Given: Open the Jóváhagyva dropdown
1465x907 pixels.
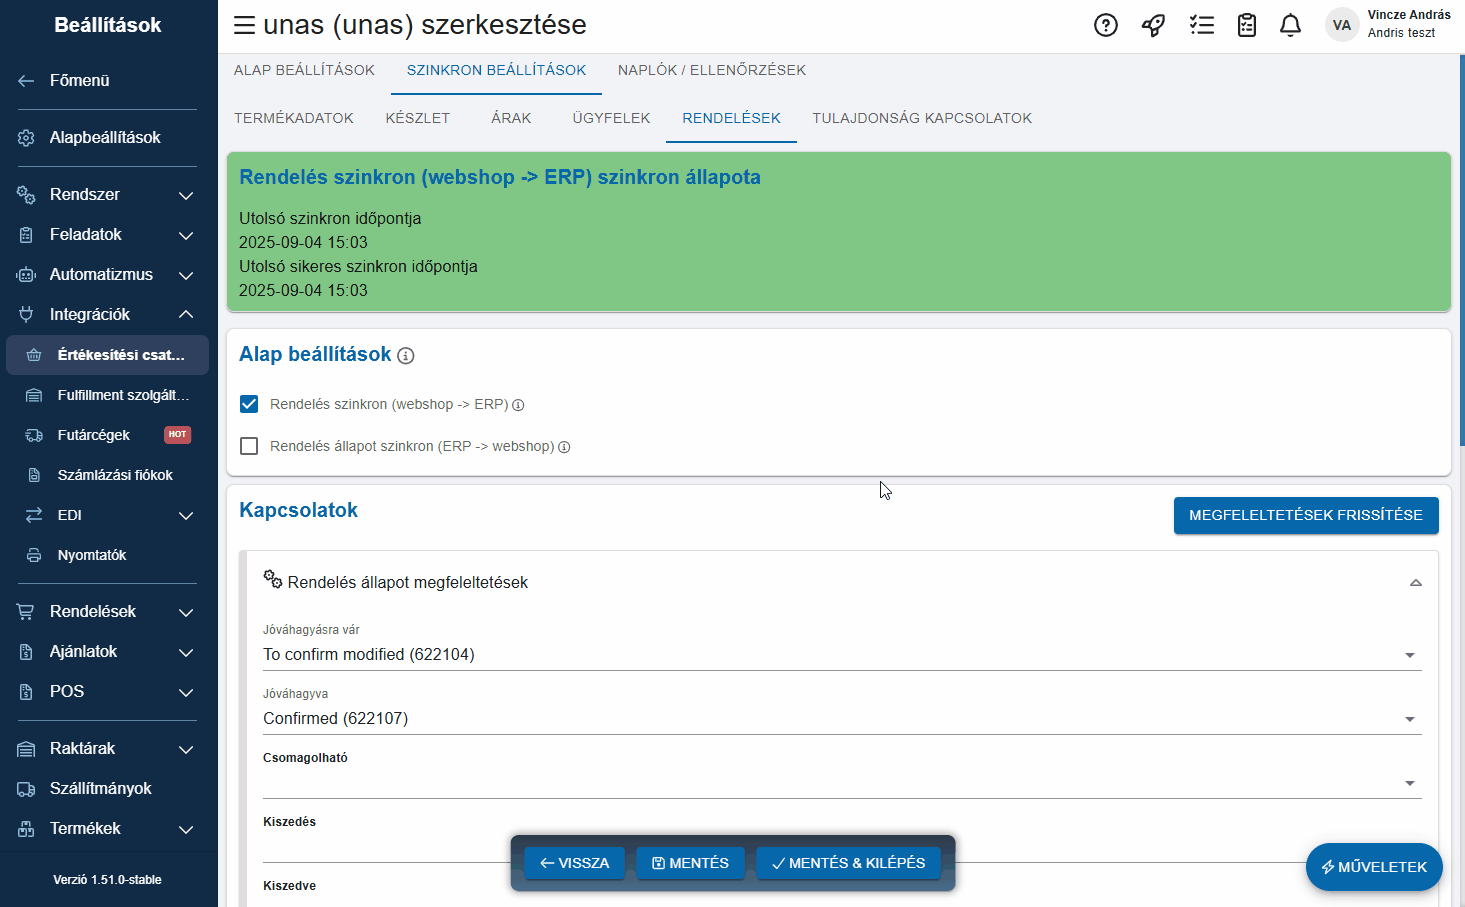Looking at the screenshot, I should click(840, 719).
